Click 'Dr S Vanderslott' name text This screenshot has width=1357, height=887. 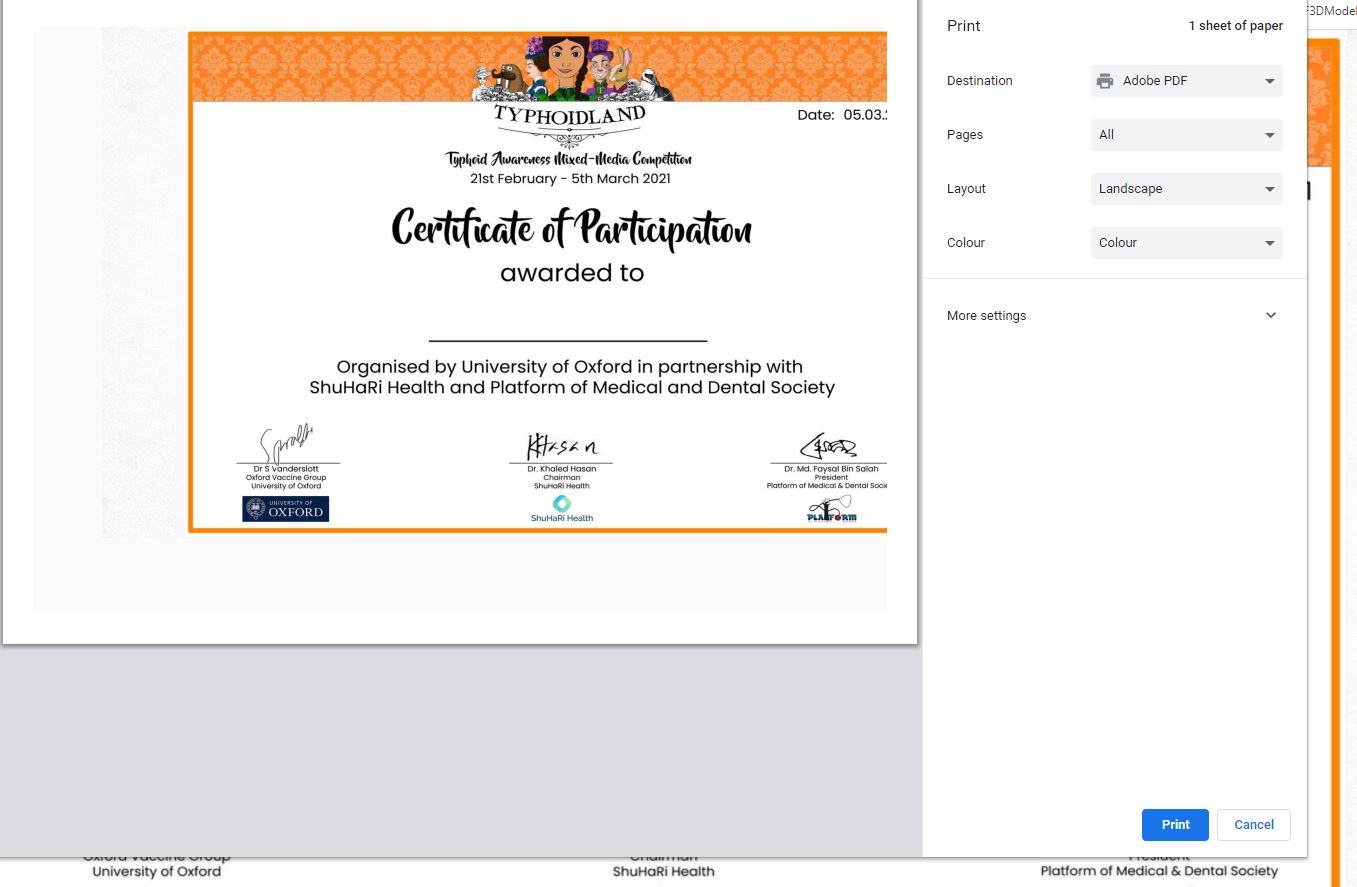[x=286, y=469]
